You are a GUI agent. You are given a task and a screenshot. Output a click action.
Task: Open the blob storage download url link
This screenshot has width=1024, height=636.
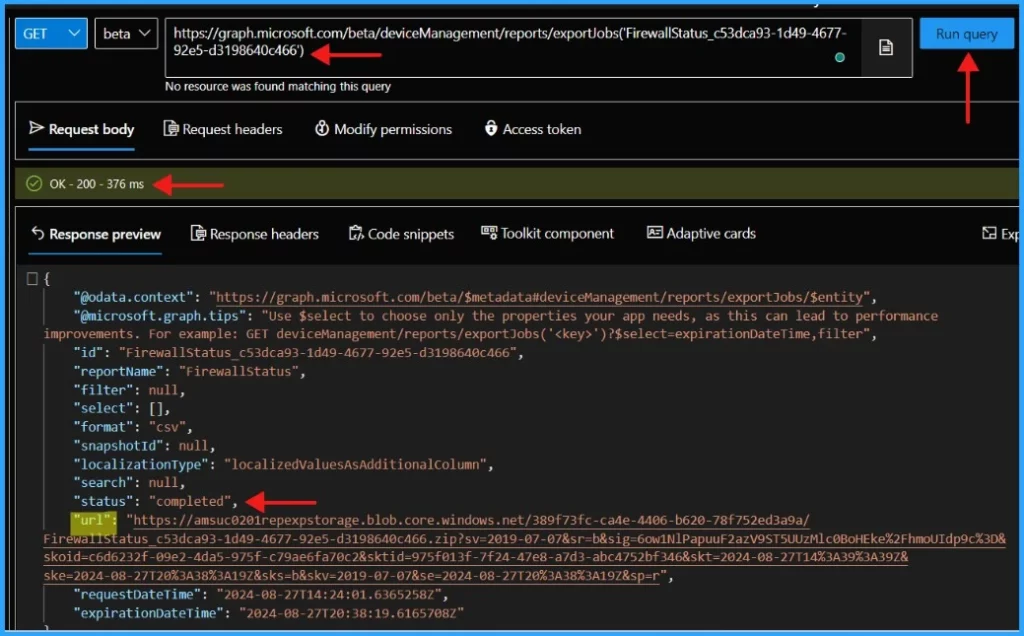tap(524, 549)
